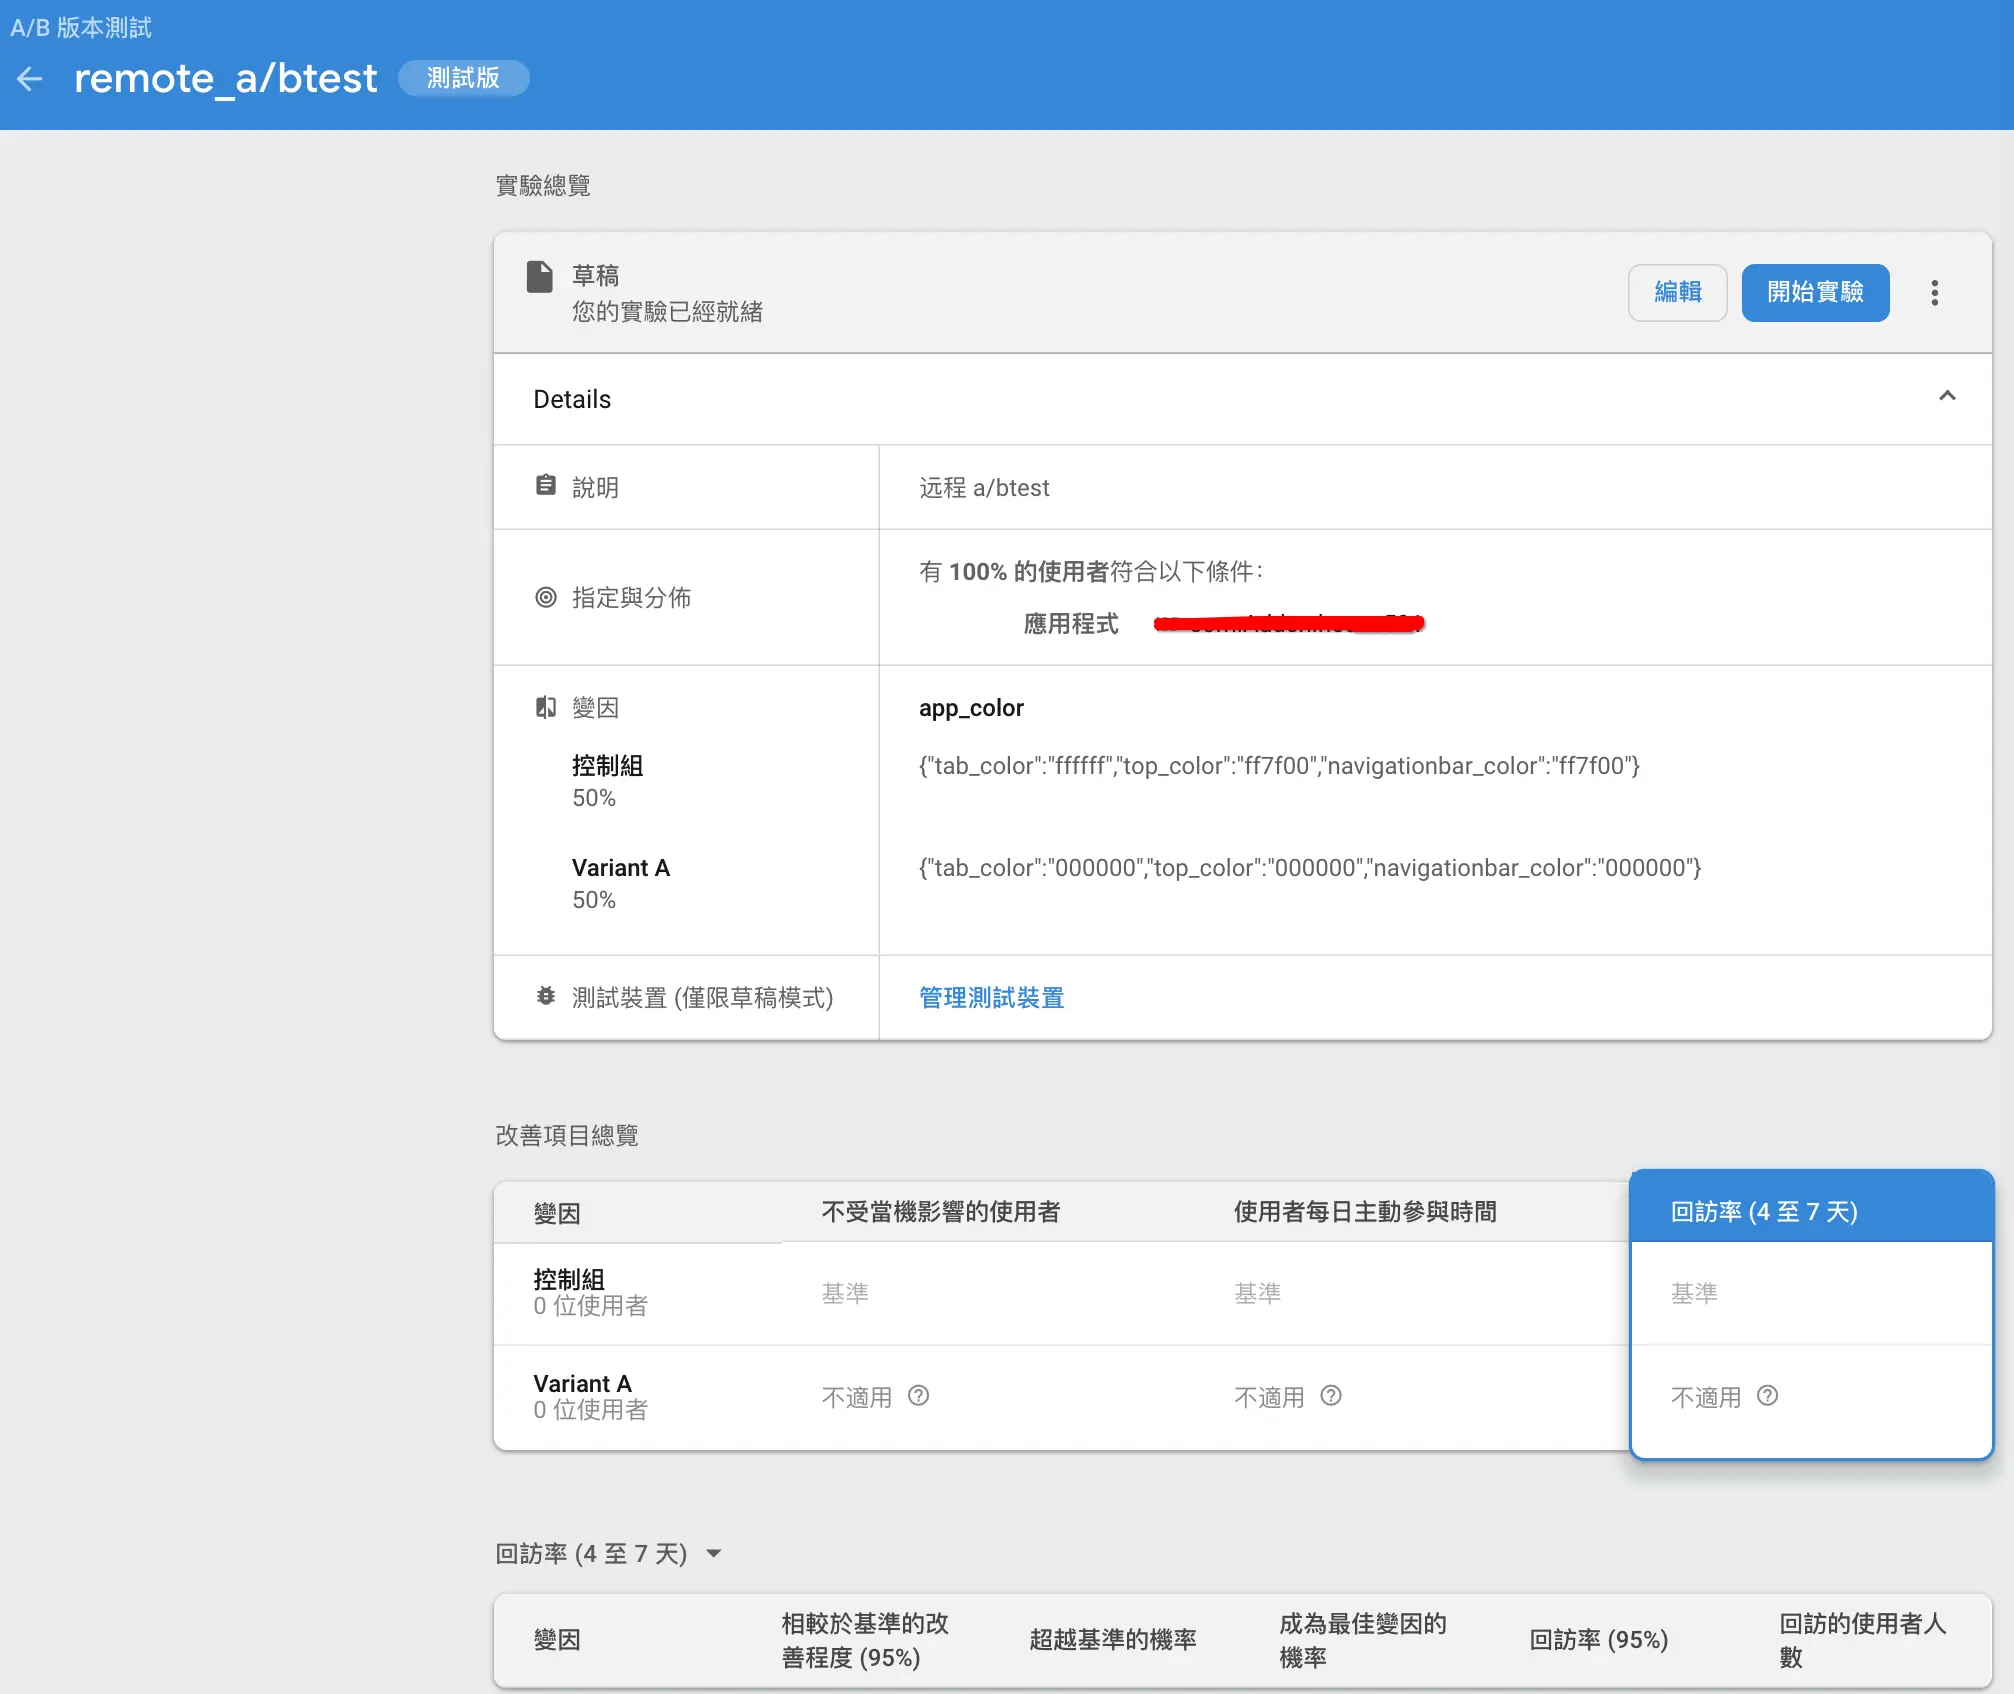2014x1694 pixels.
Task: Open the 管理測試裝置 link
Action: (991, 997)
